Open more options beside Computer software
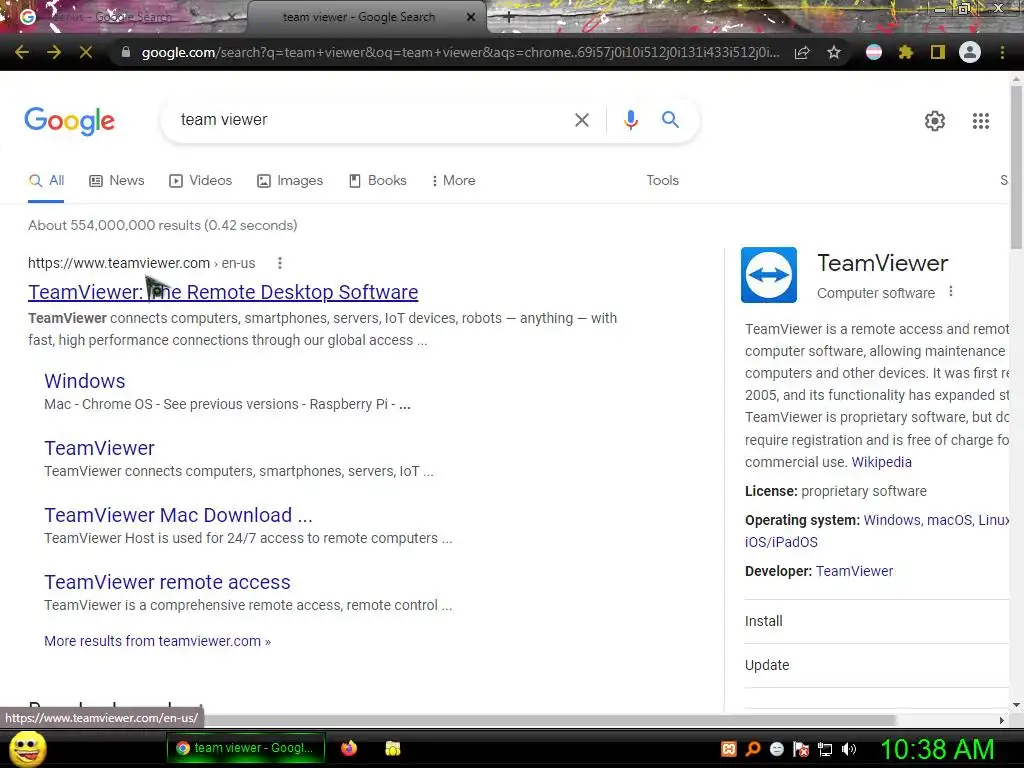Screen dimensions: 1024x768 [x=951, y=291]
